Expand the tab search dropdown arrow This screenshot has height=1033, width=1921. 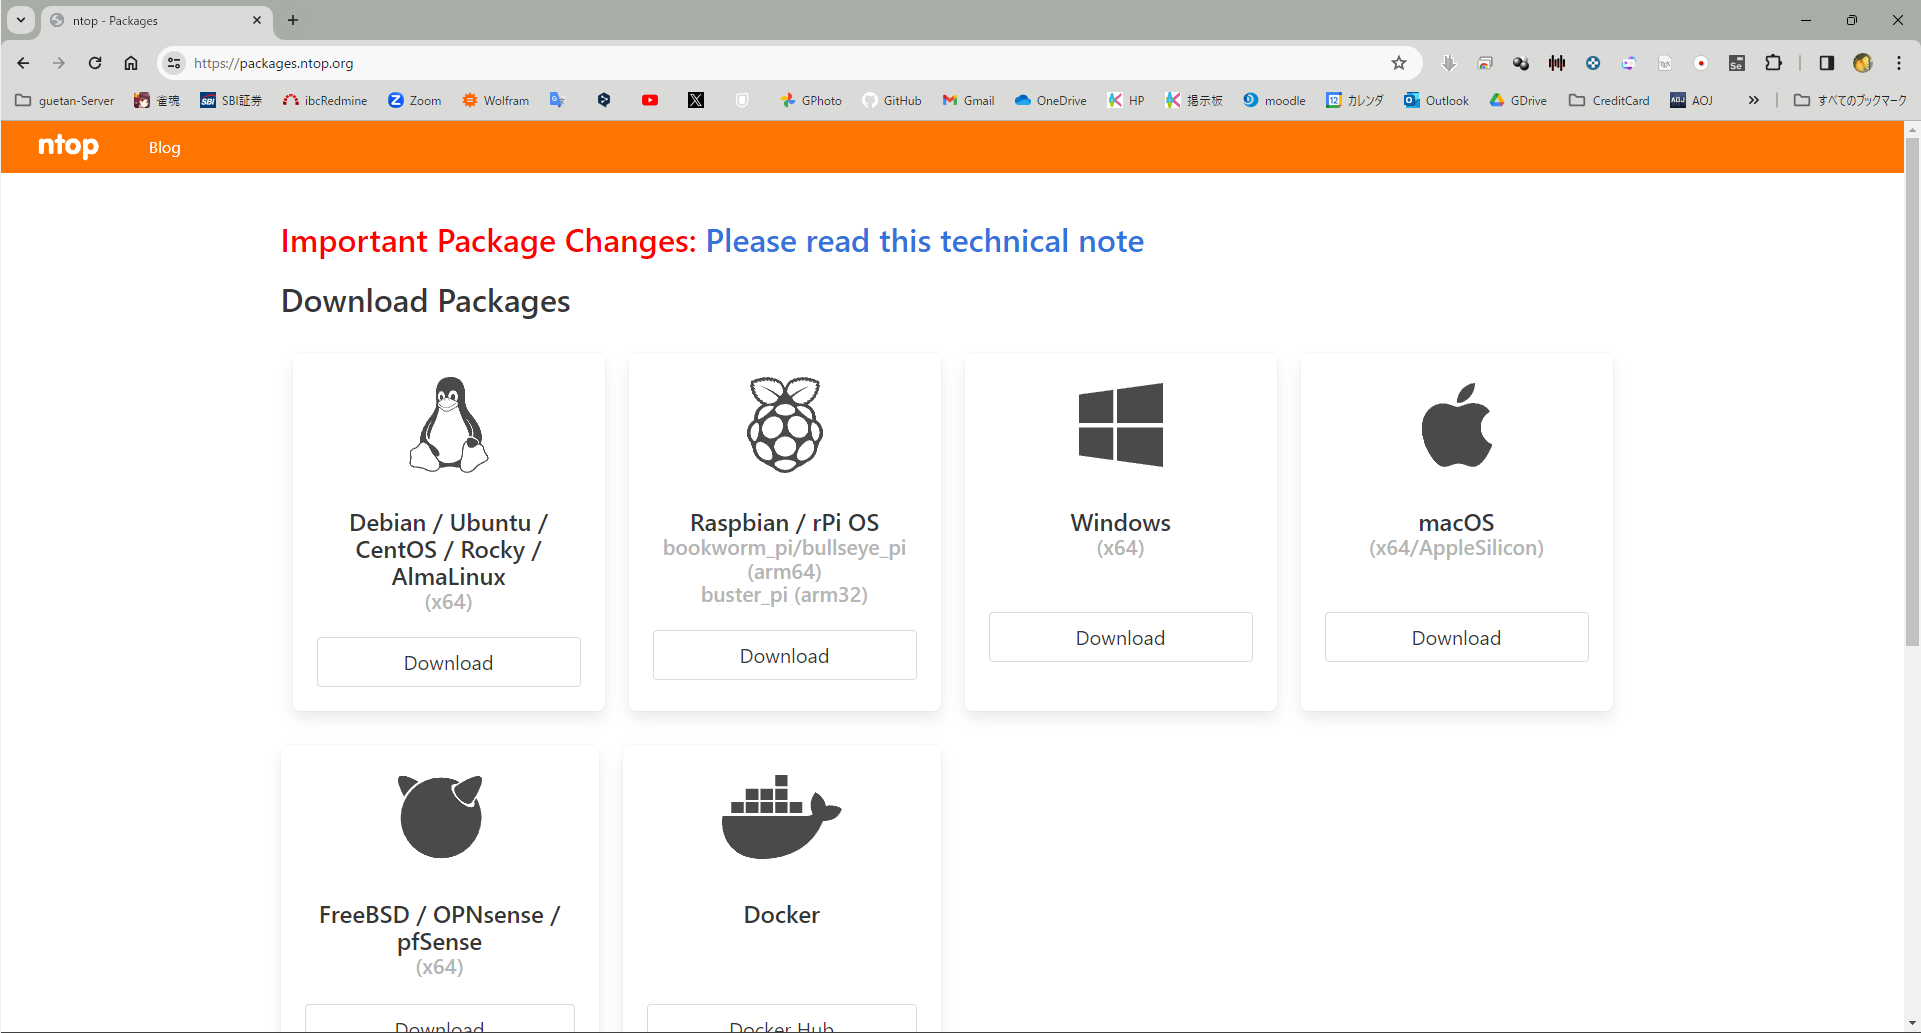point(20,20)
